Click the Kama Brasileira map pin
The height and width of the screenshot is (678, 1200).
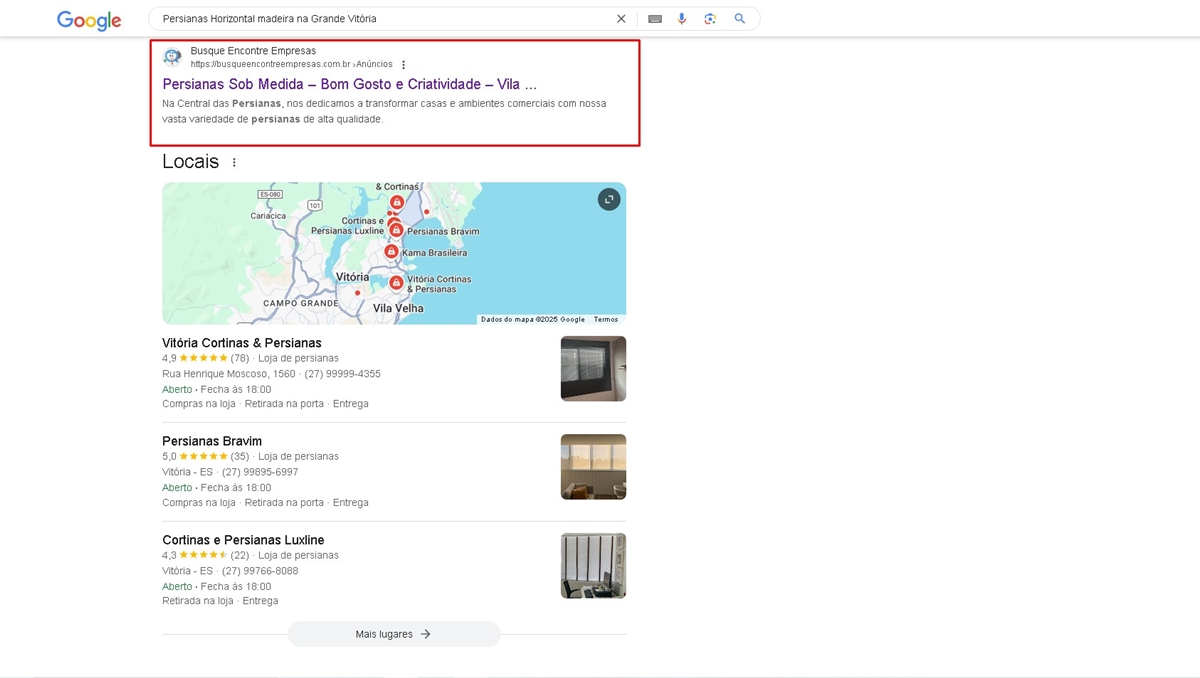click(x=392, y=252)
